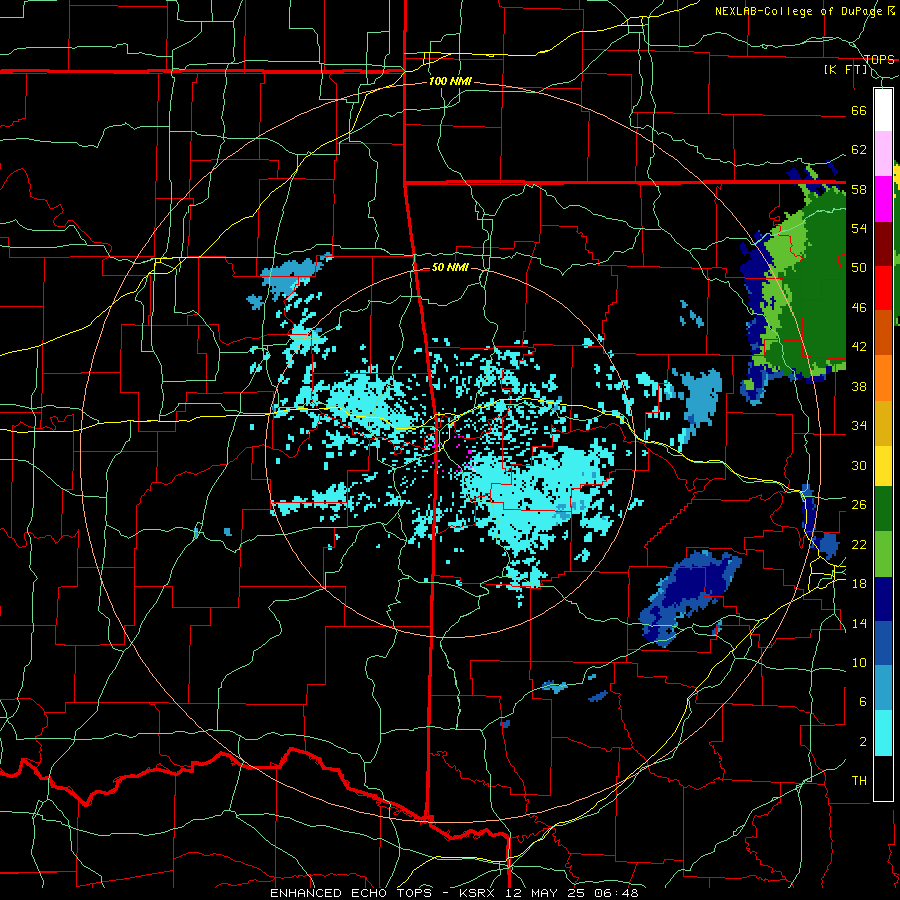Click the yellow legend swatch near 30

coord(883,465)
